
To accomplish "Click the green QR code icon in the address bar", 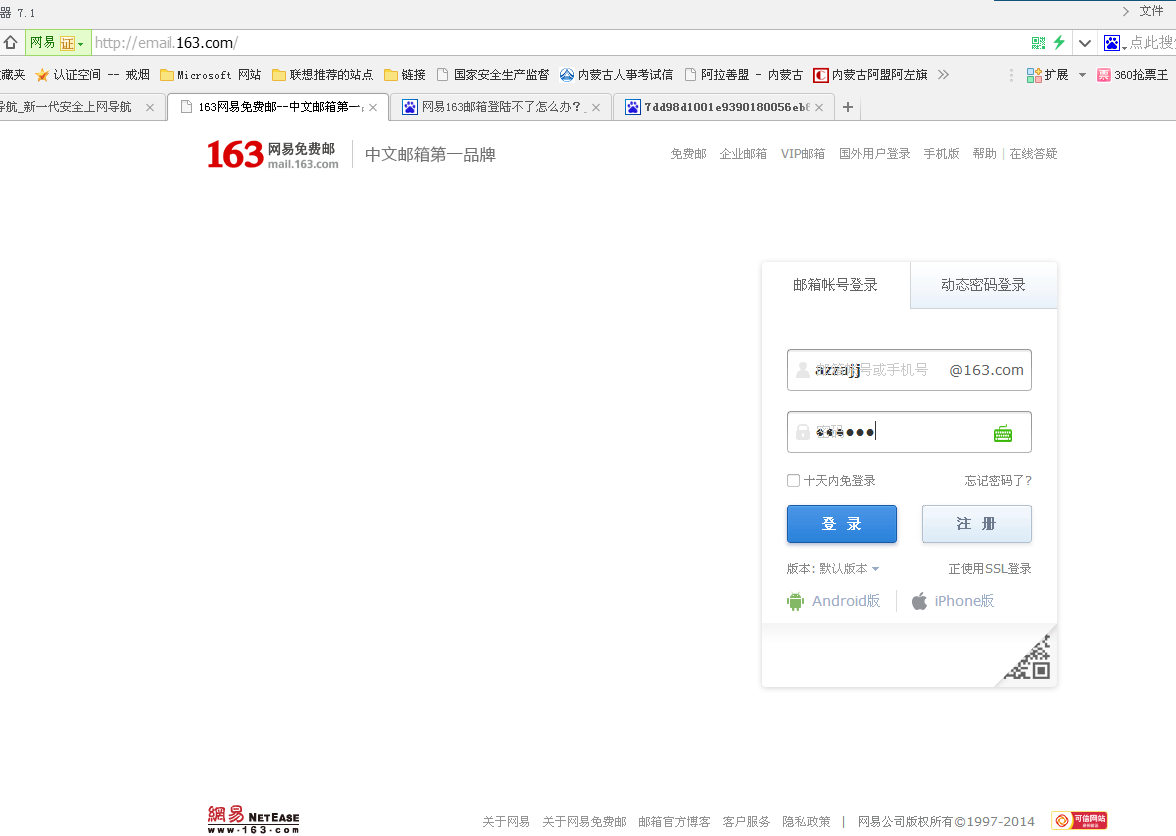I will (1038, 43).
